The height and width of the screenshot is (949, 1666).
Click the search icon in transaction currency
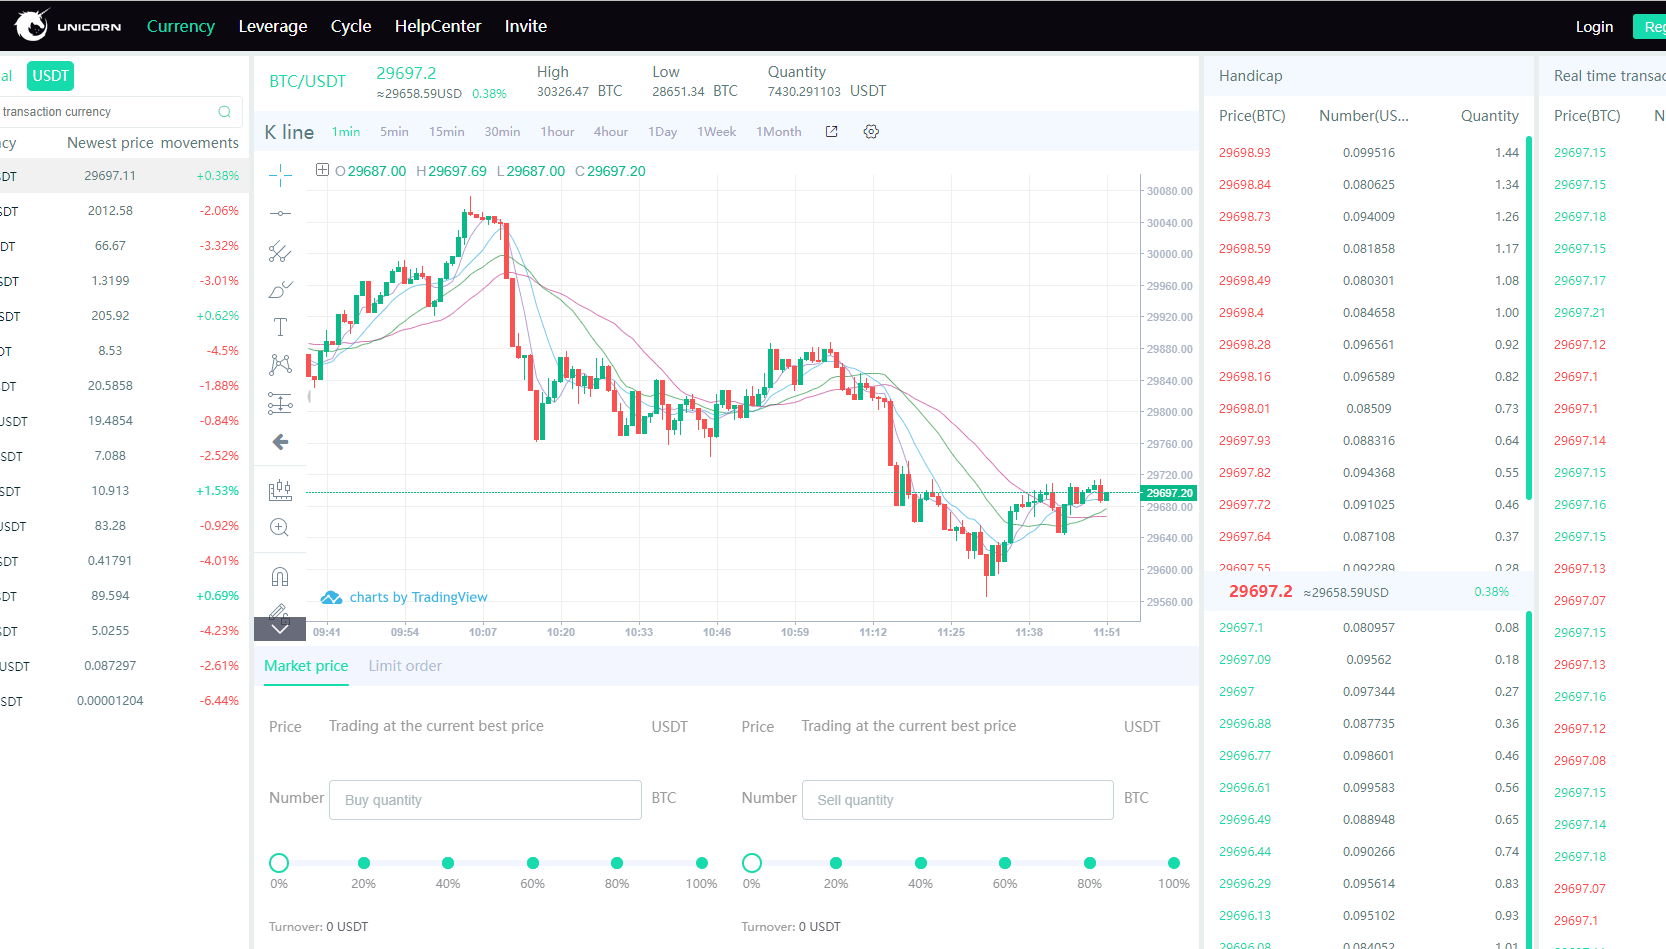[x=224, y=112]
